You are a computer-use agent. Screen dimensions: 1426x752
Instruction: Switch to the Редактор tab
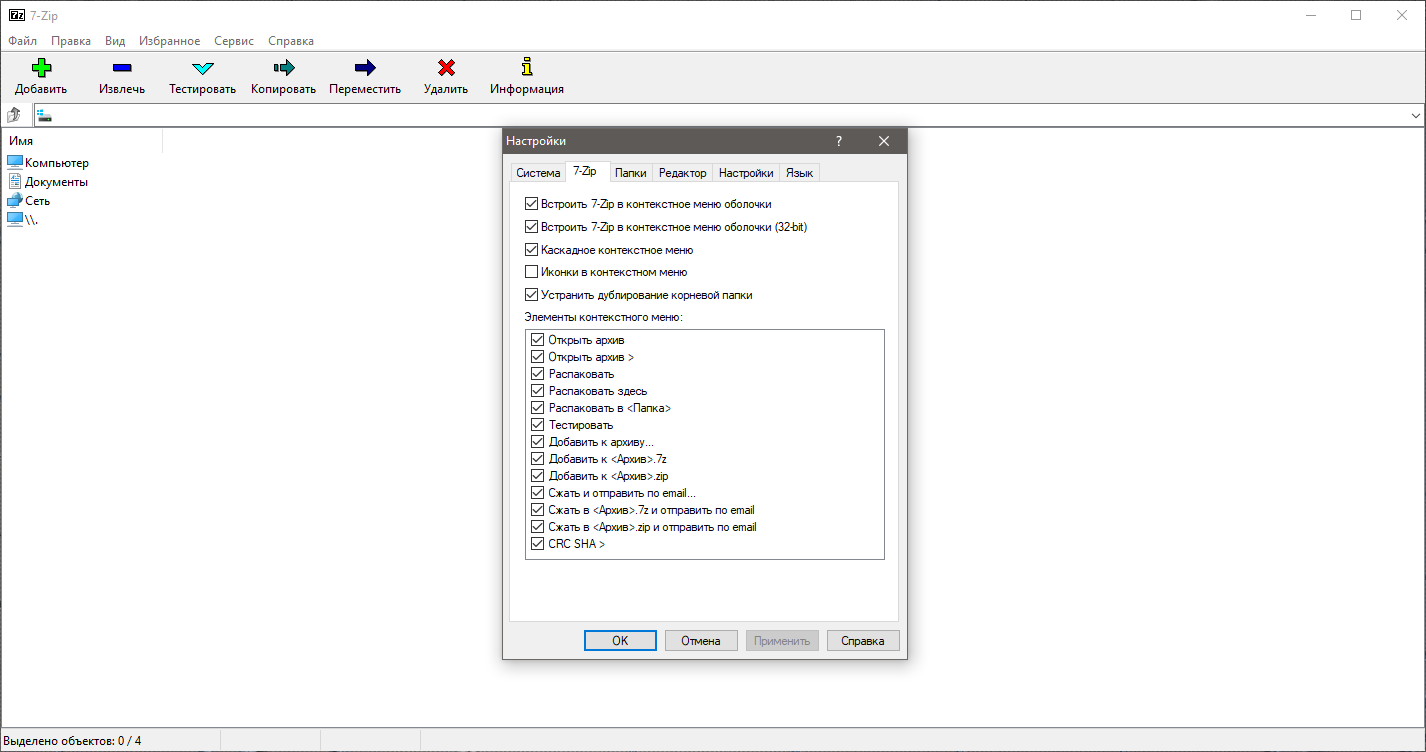pos(682,173)
